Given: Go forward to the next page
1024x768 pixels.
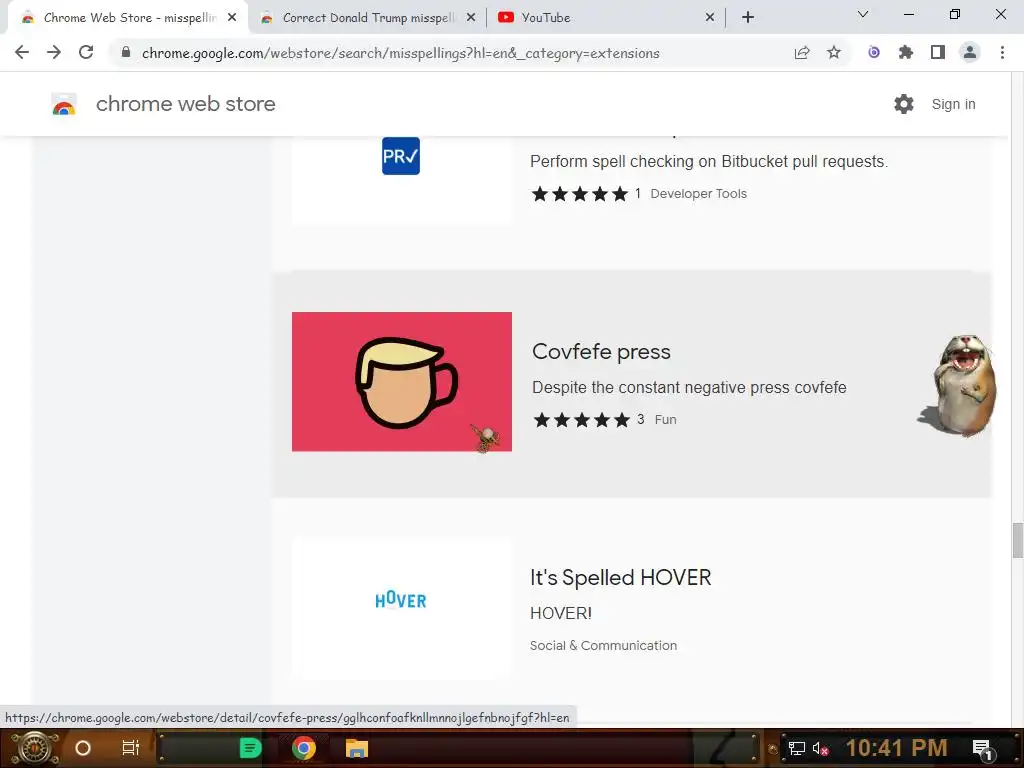Looking at the screenshot, I should [x=54, y=52].
